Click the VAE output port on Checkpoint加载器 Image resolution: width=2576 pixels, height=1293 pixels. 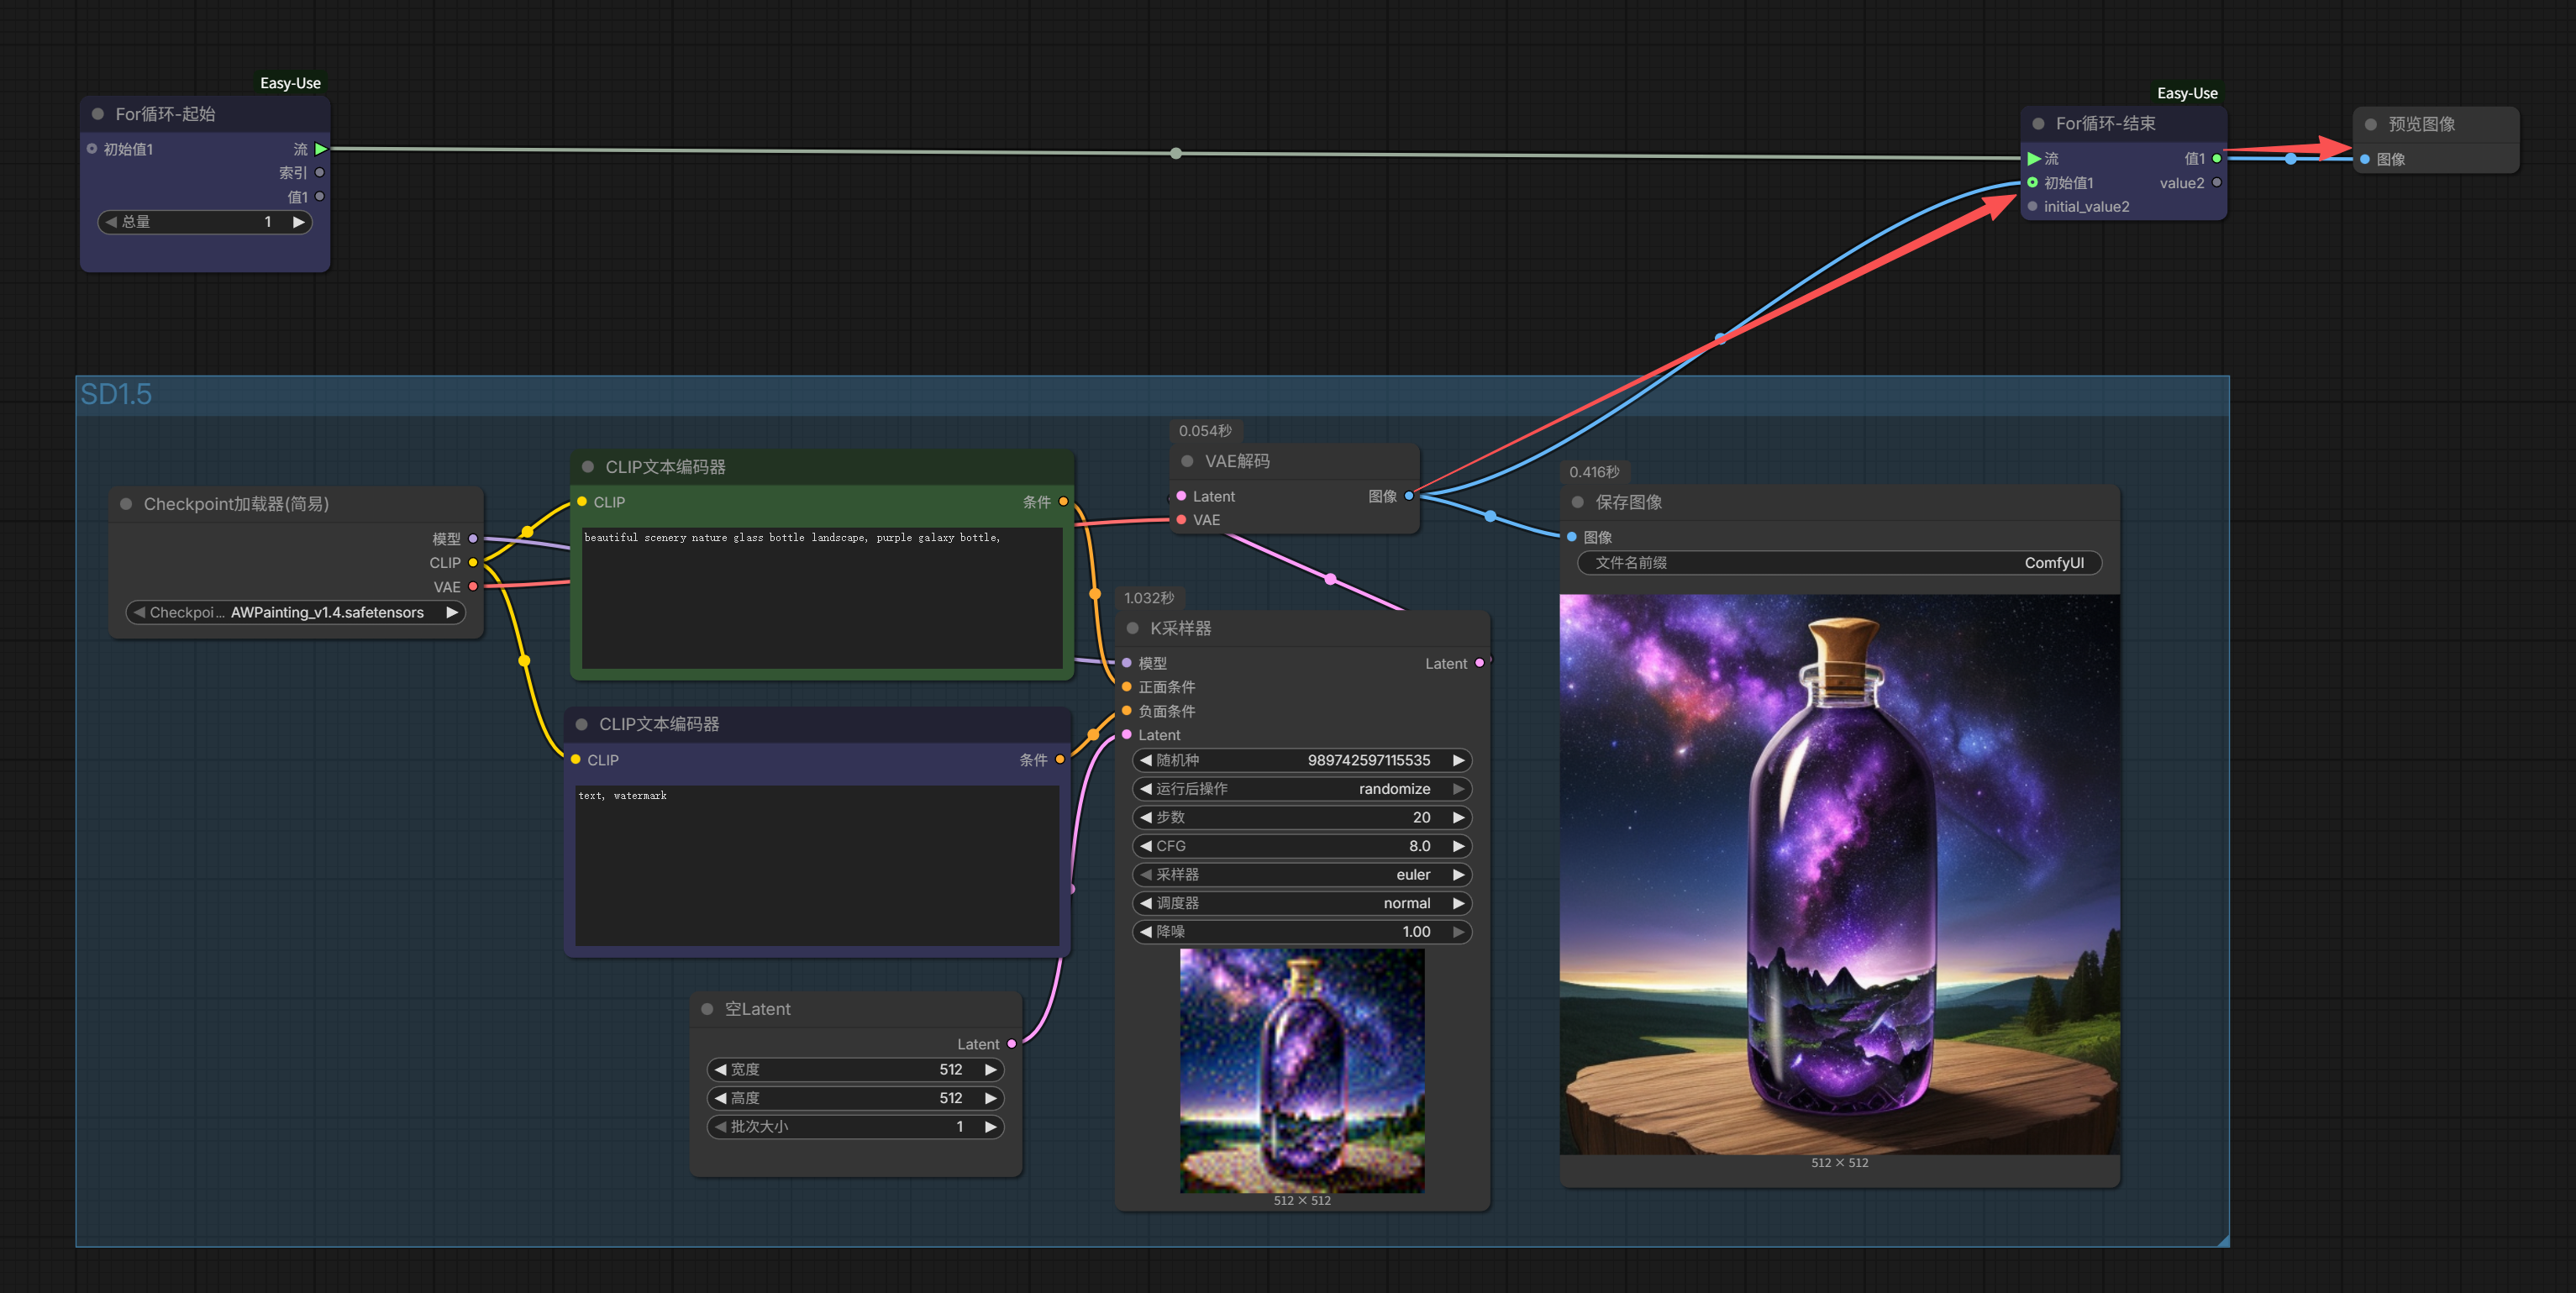point(473,587)
